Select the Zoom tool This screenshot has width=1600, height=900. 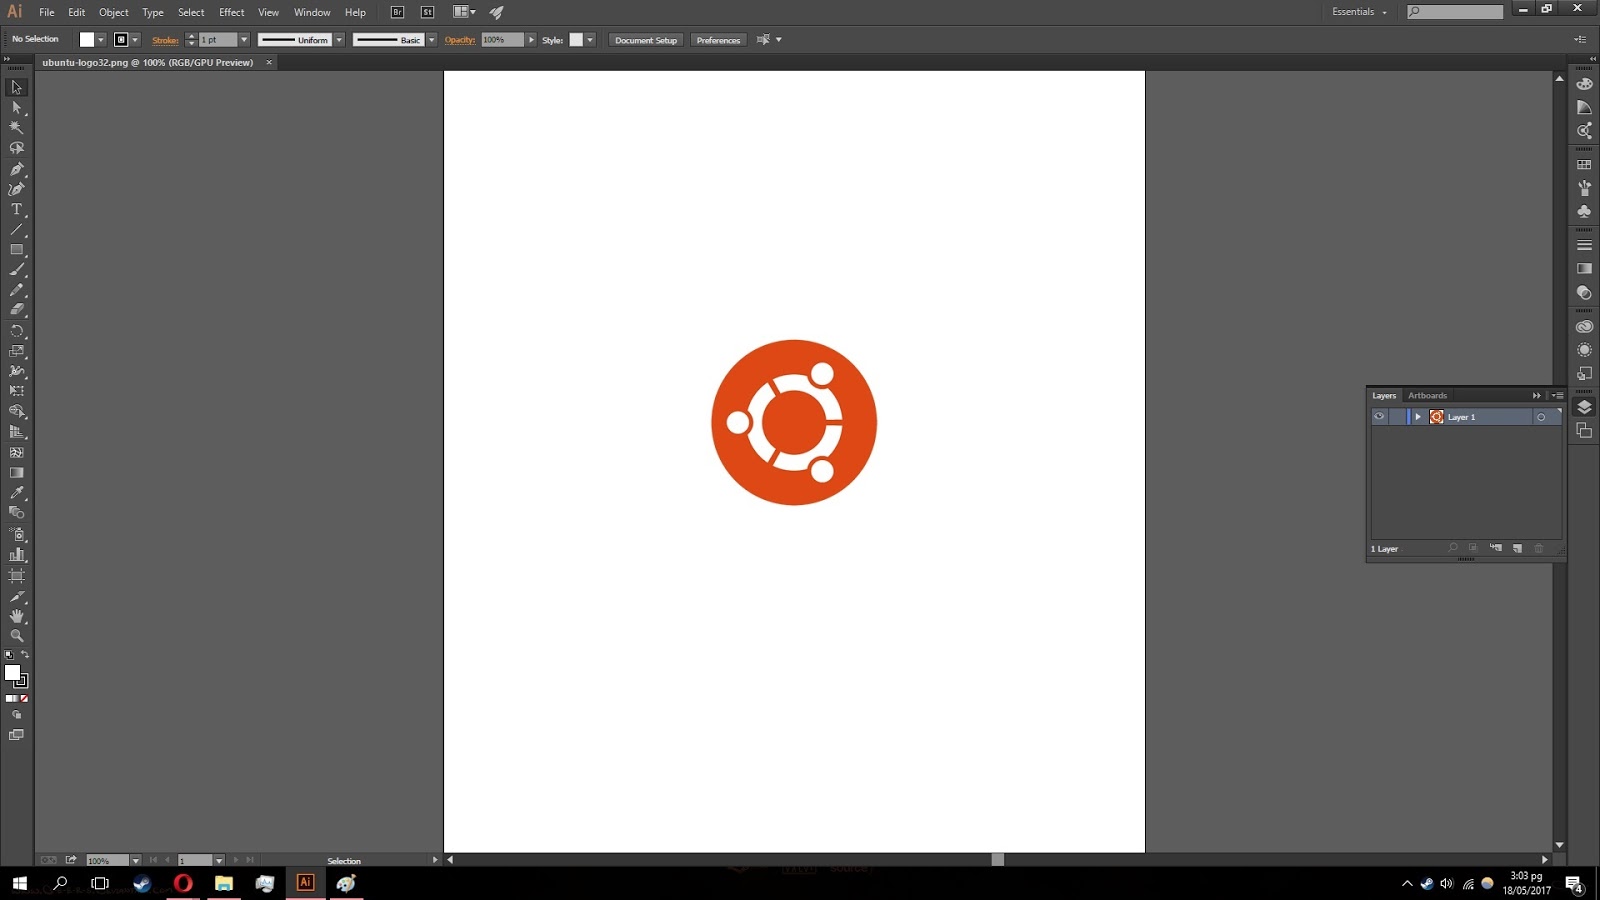point(17,636)
